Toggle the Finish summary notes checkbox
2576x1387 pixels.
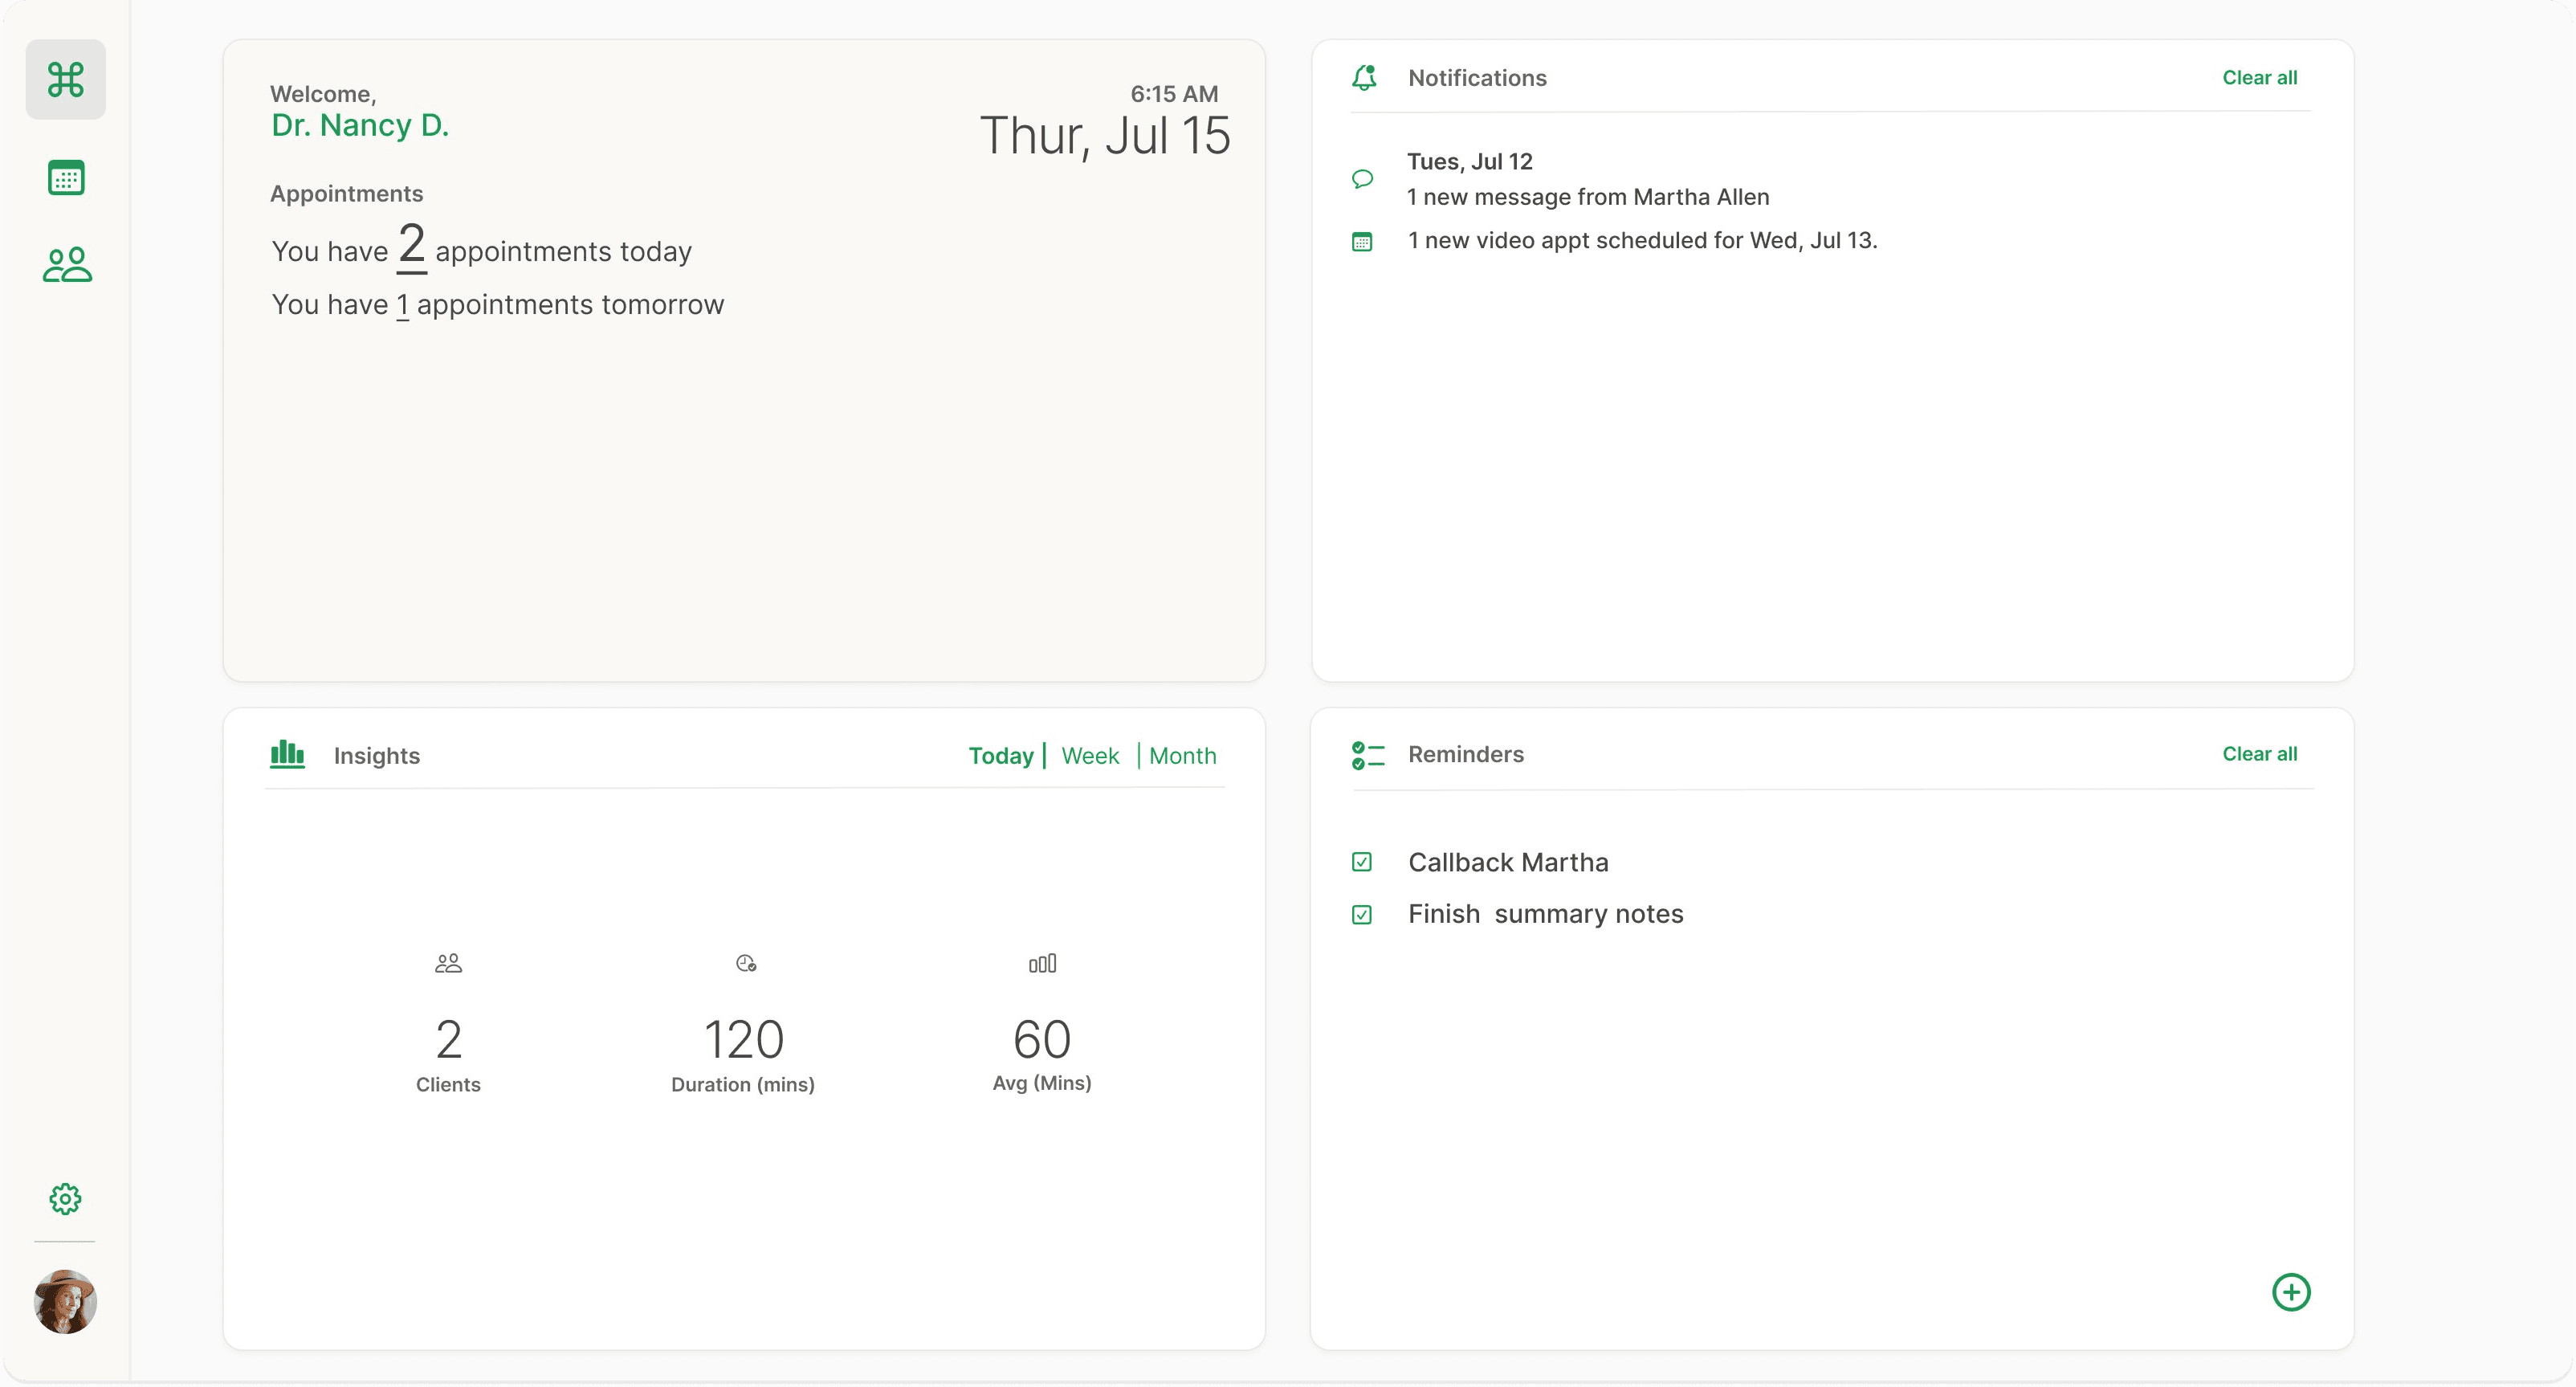click(x=1362, y=915)
